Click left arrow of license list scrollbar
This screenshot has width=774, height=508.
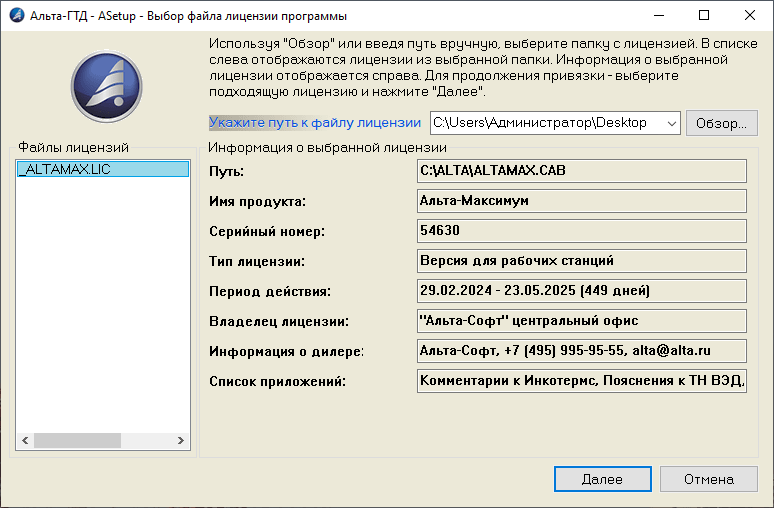coord(24,440)
